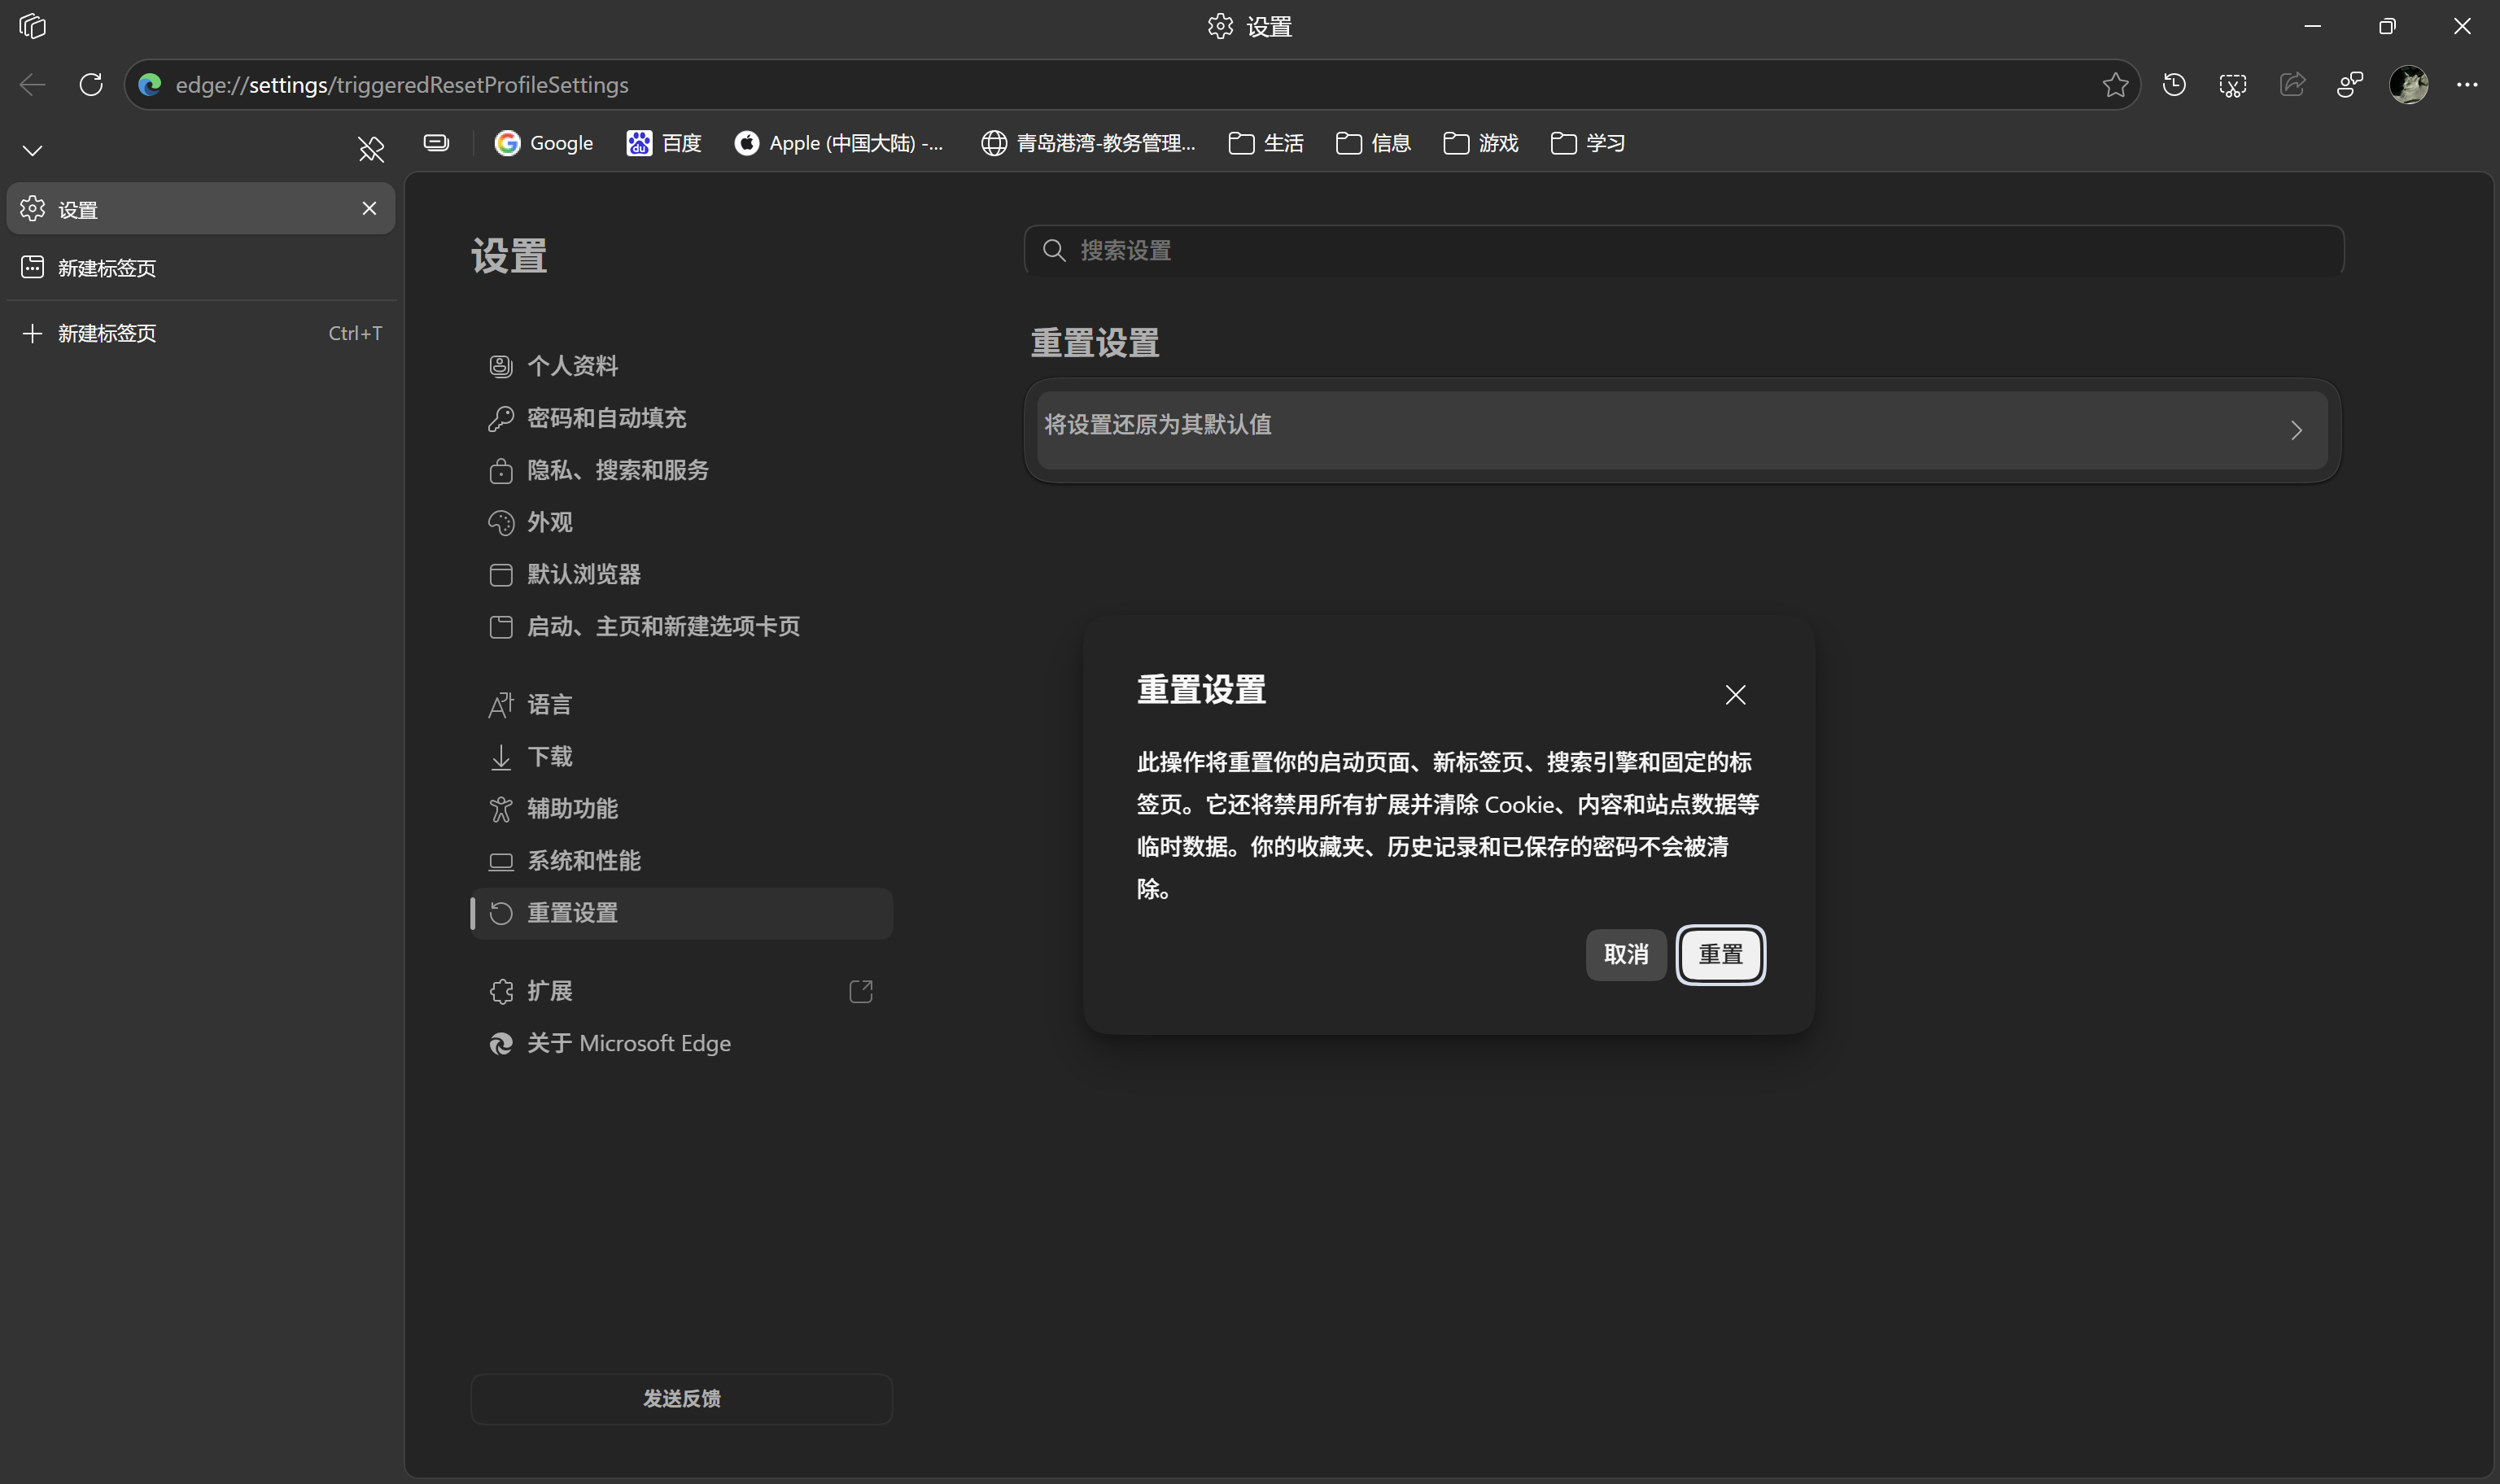
Task: Open the 青岛港湾-教务管理 bookmark
Action: click(1088, 143)
